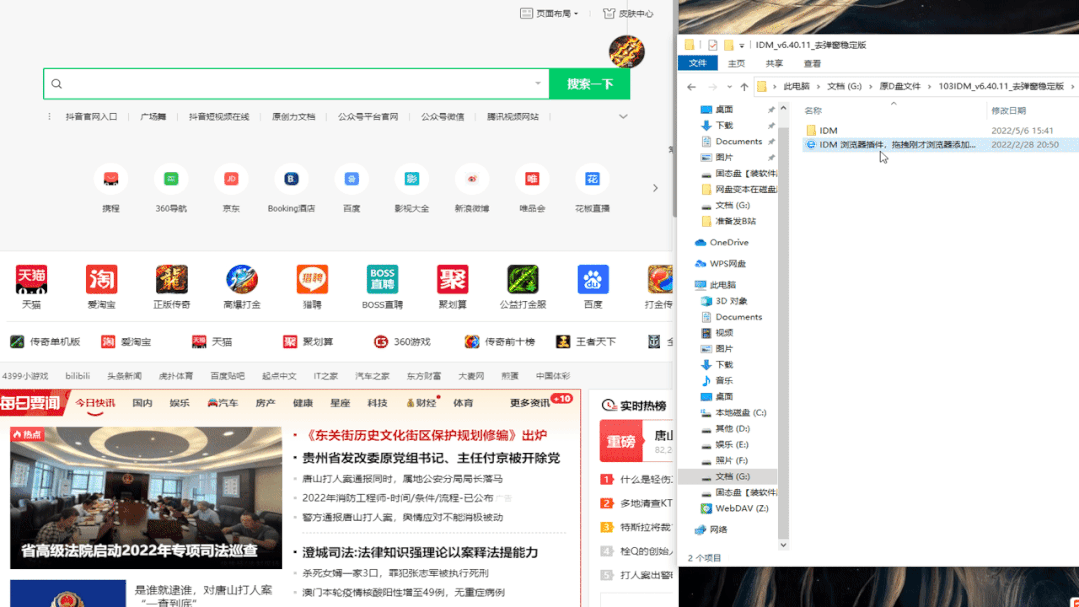Viewport: 1079px width, 607px height.
Task: Click the 猎聘 site icon
Action: [x=312, y=279]
